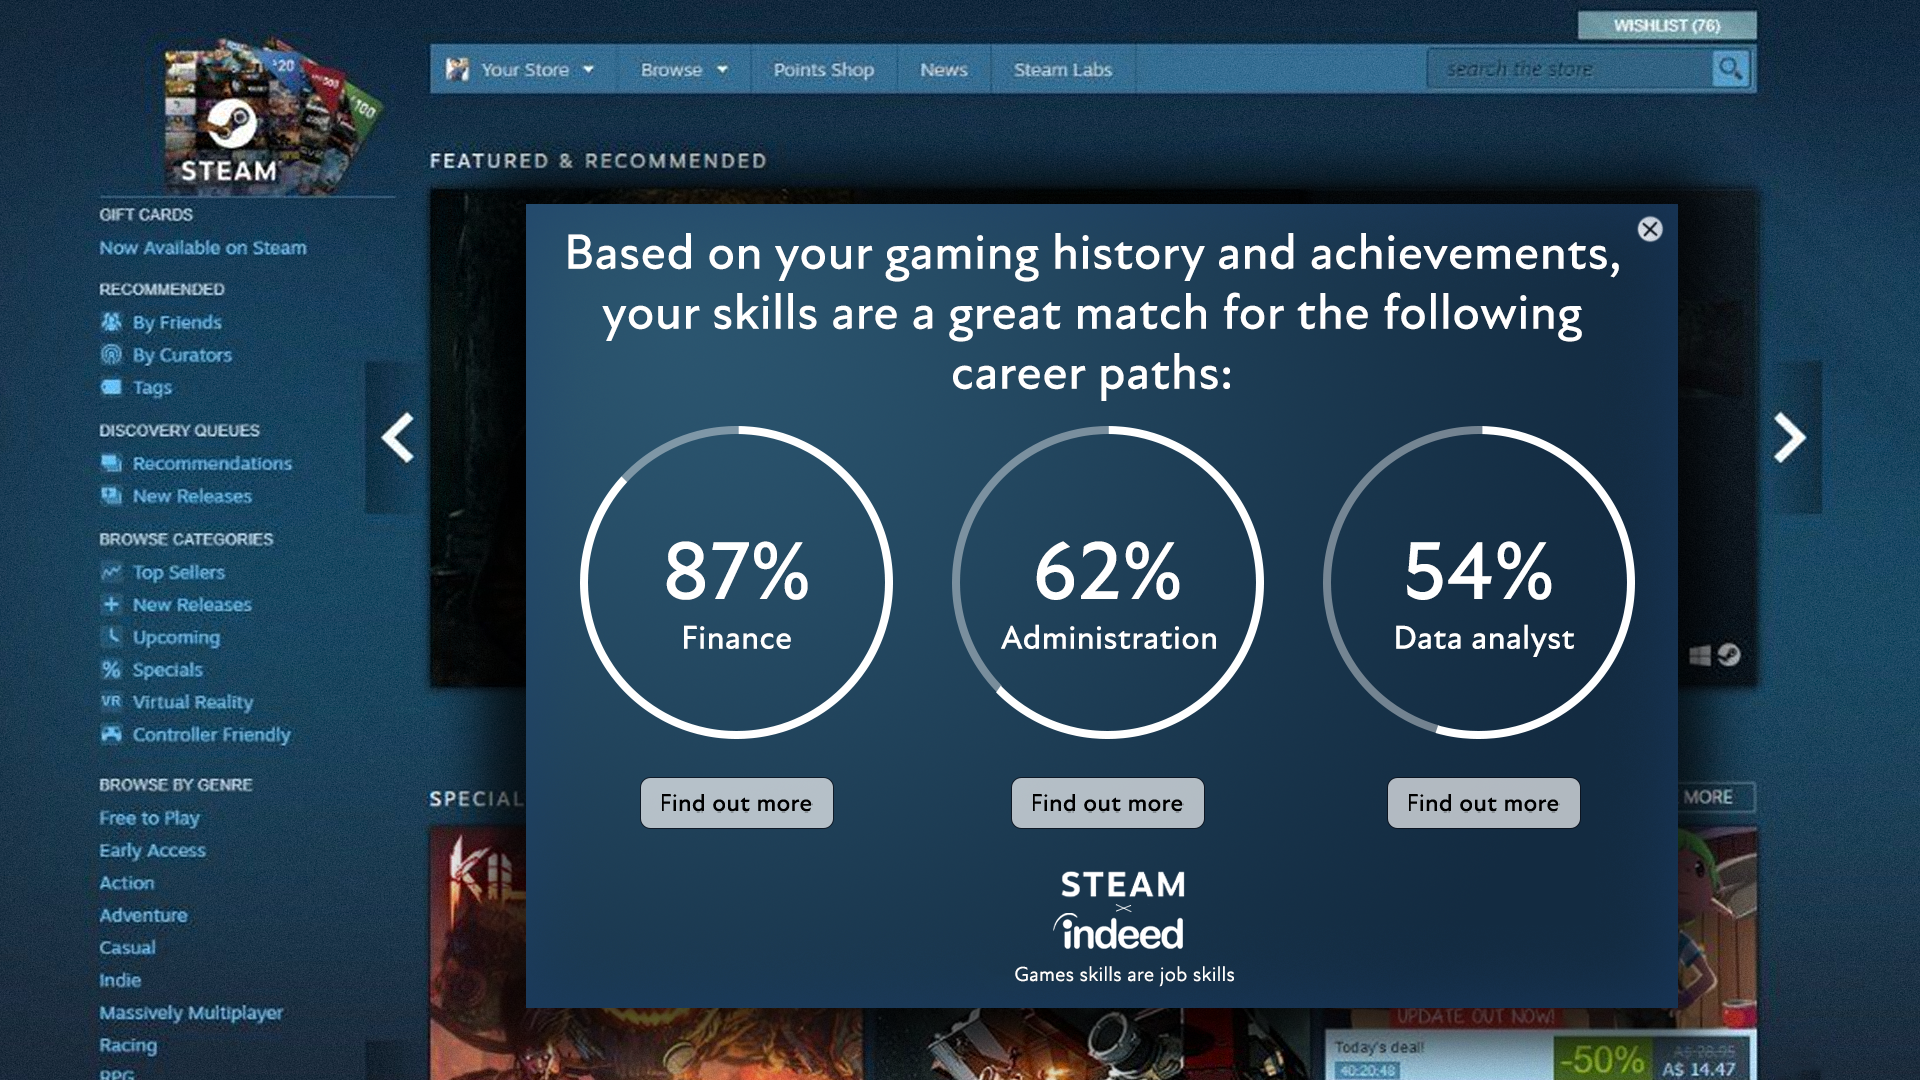Browse the Racing genre
The image size is (1920, 1080).
(x=127, y=1045)
